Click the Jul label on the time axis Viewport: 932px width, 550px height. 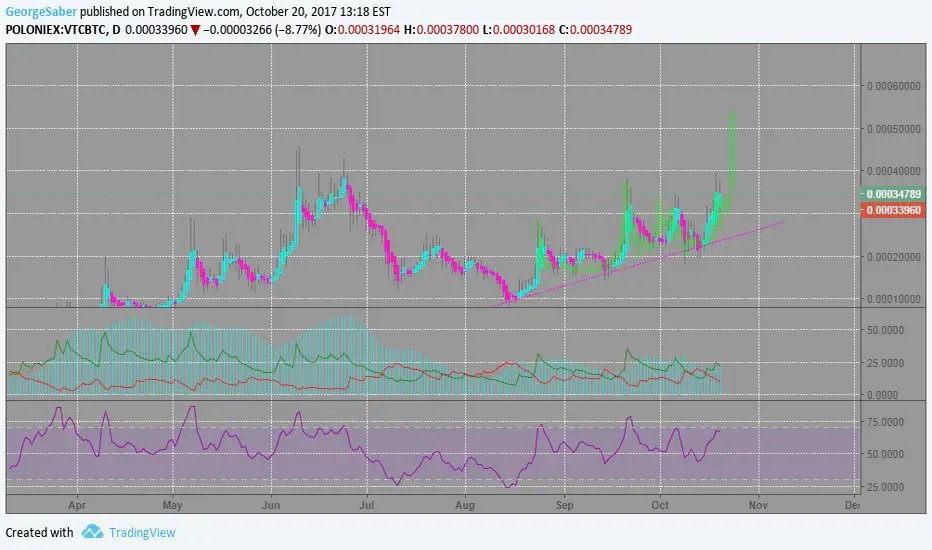pyautogui.click(x=367, y=505)
